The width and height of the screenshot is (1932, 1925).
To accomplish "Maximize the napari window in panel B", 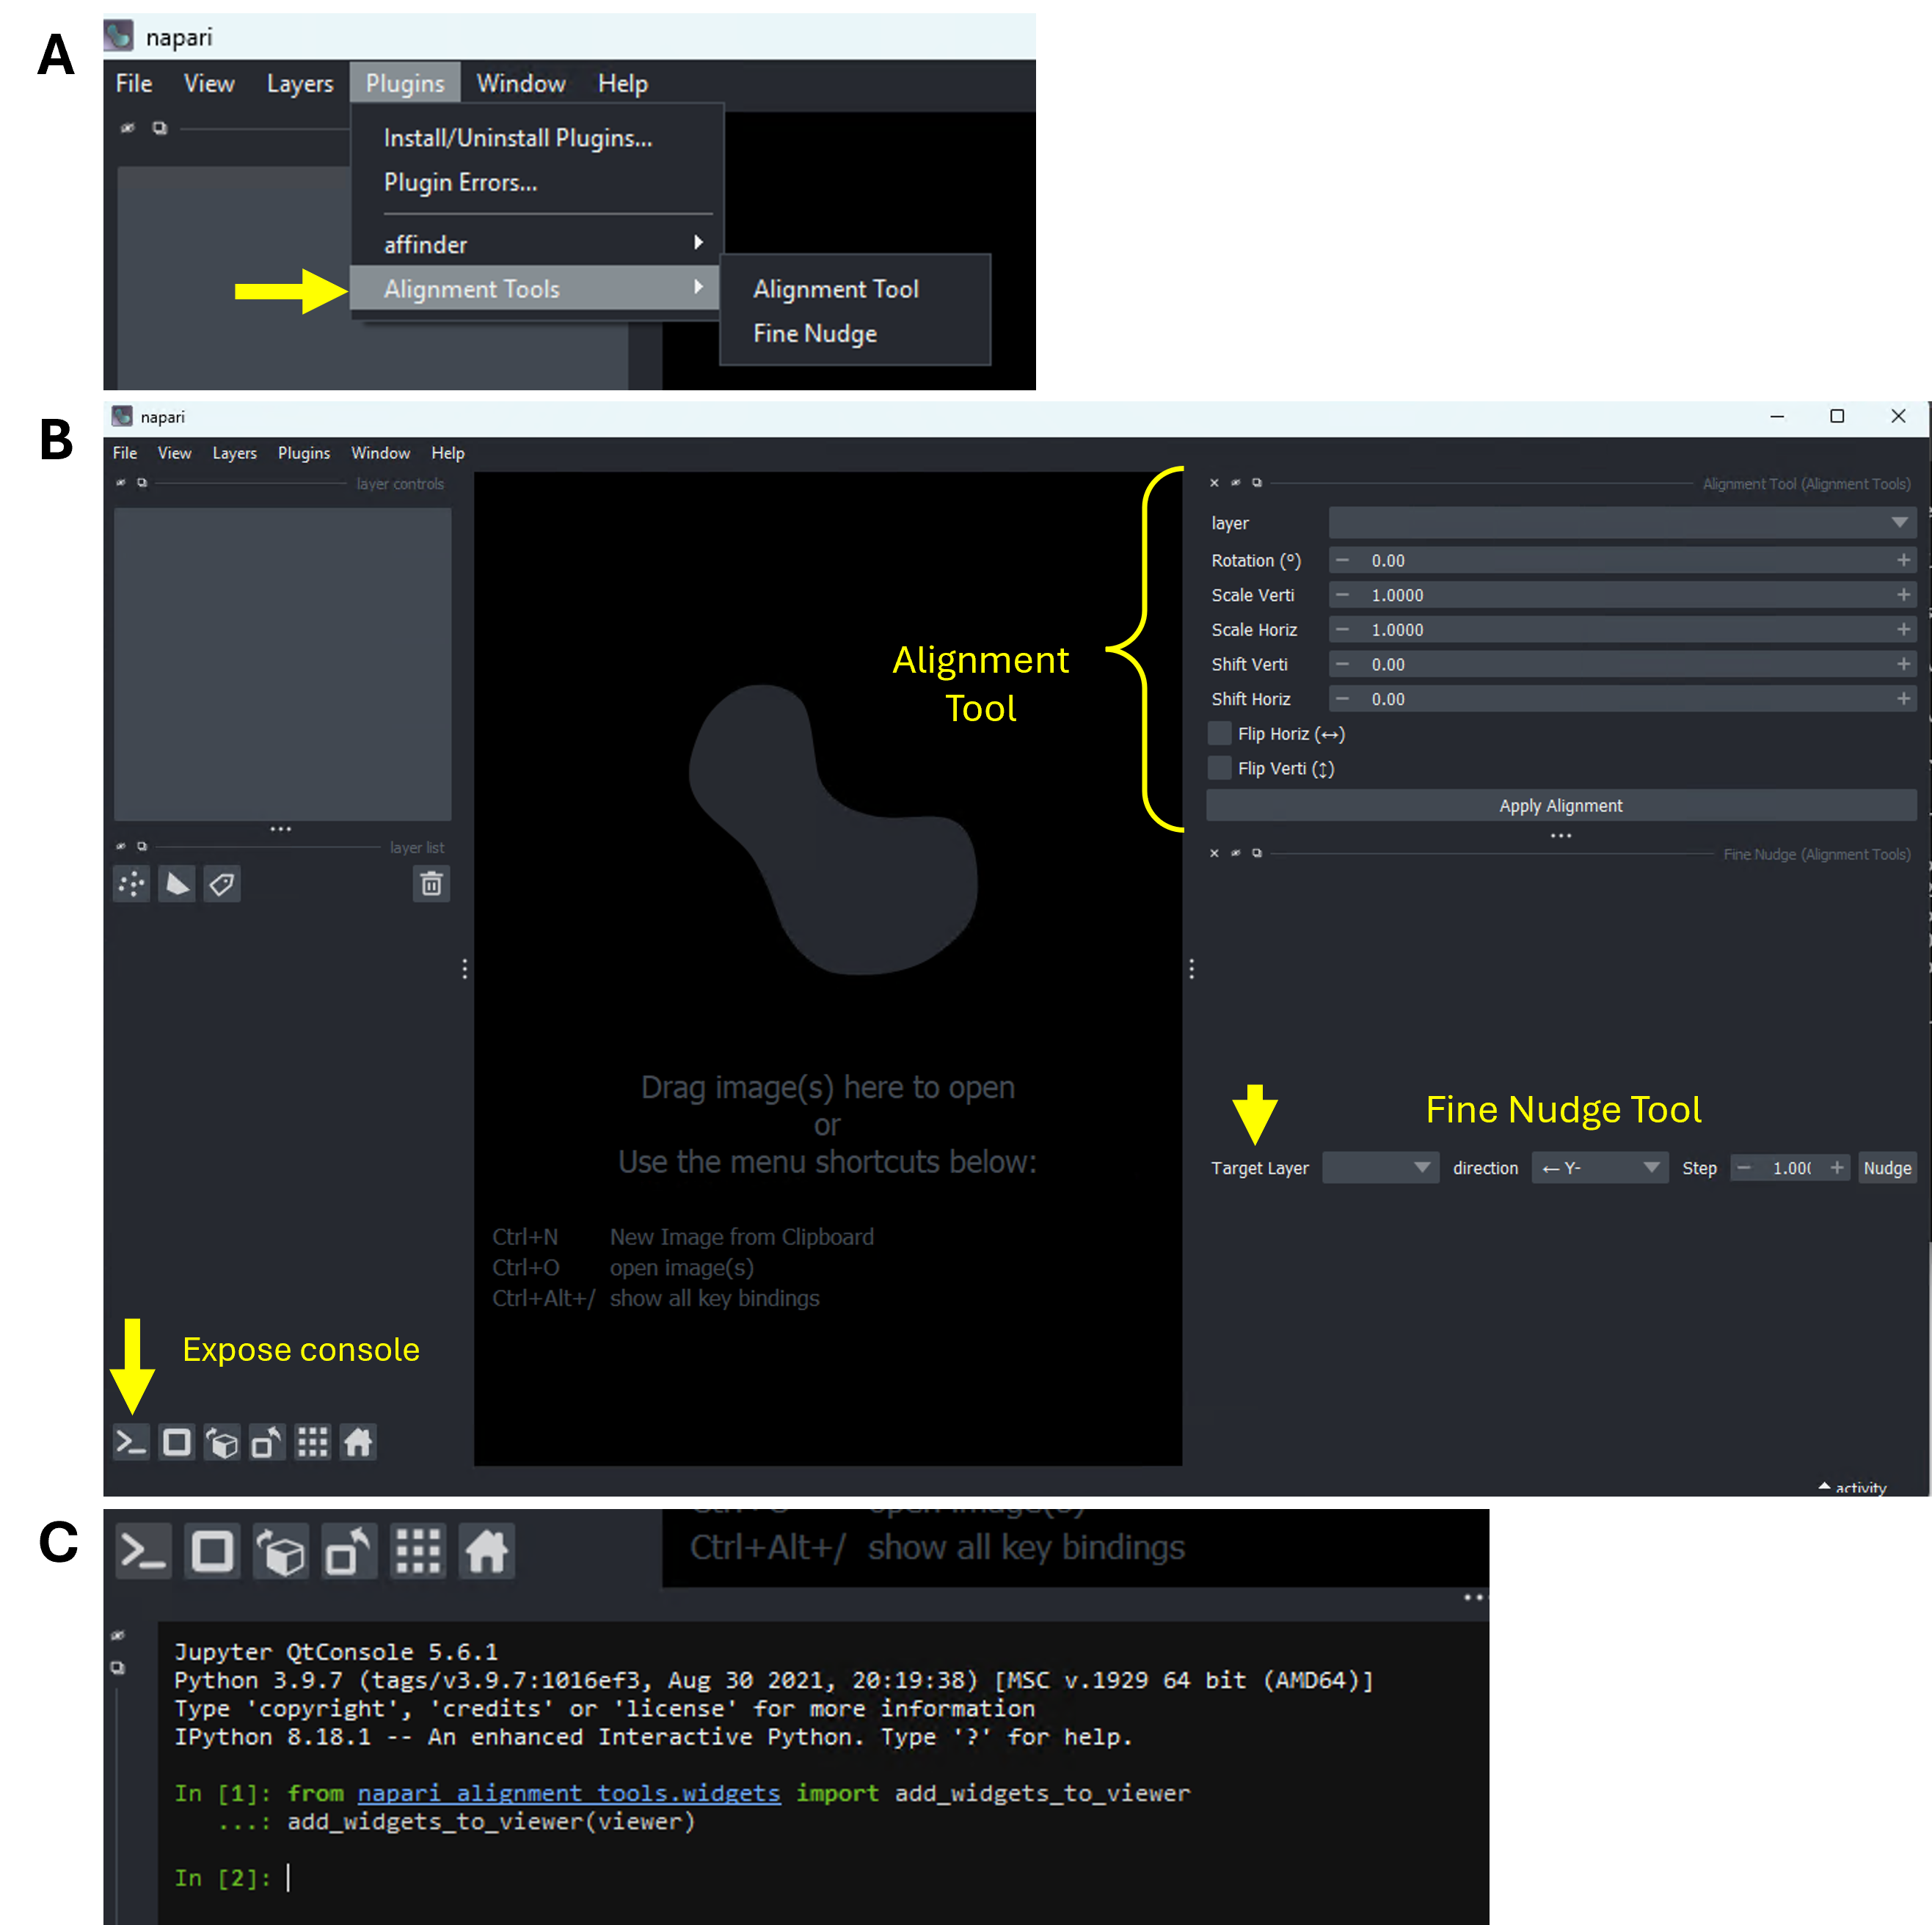I will coord(1837,416).
